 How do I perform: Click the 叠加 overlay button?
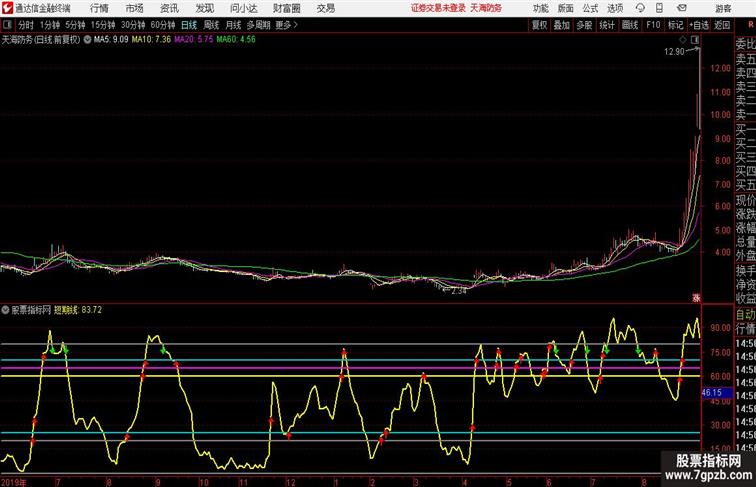[x=562, y=25]
